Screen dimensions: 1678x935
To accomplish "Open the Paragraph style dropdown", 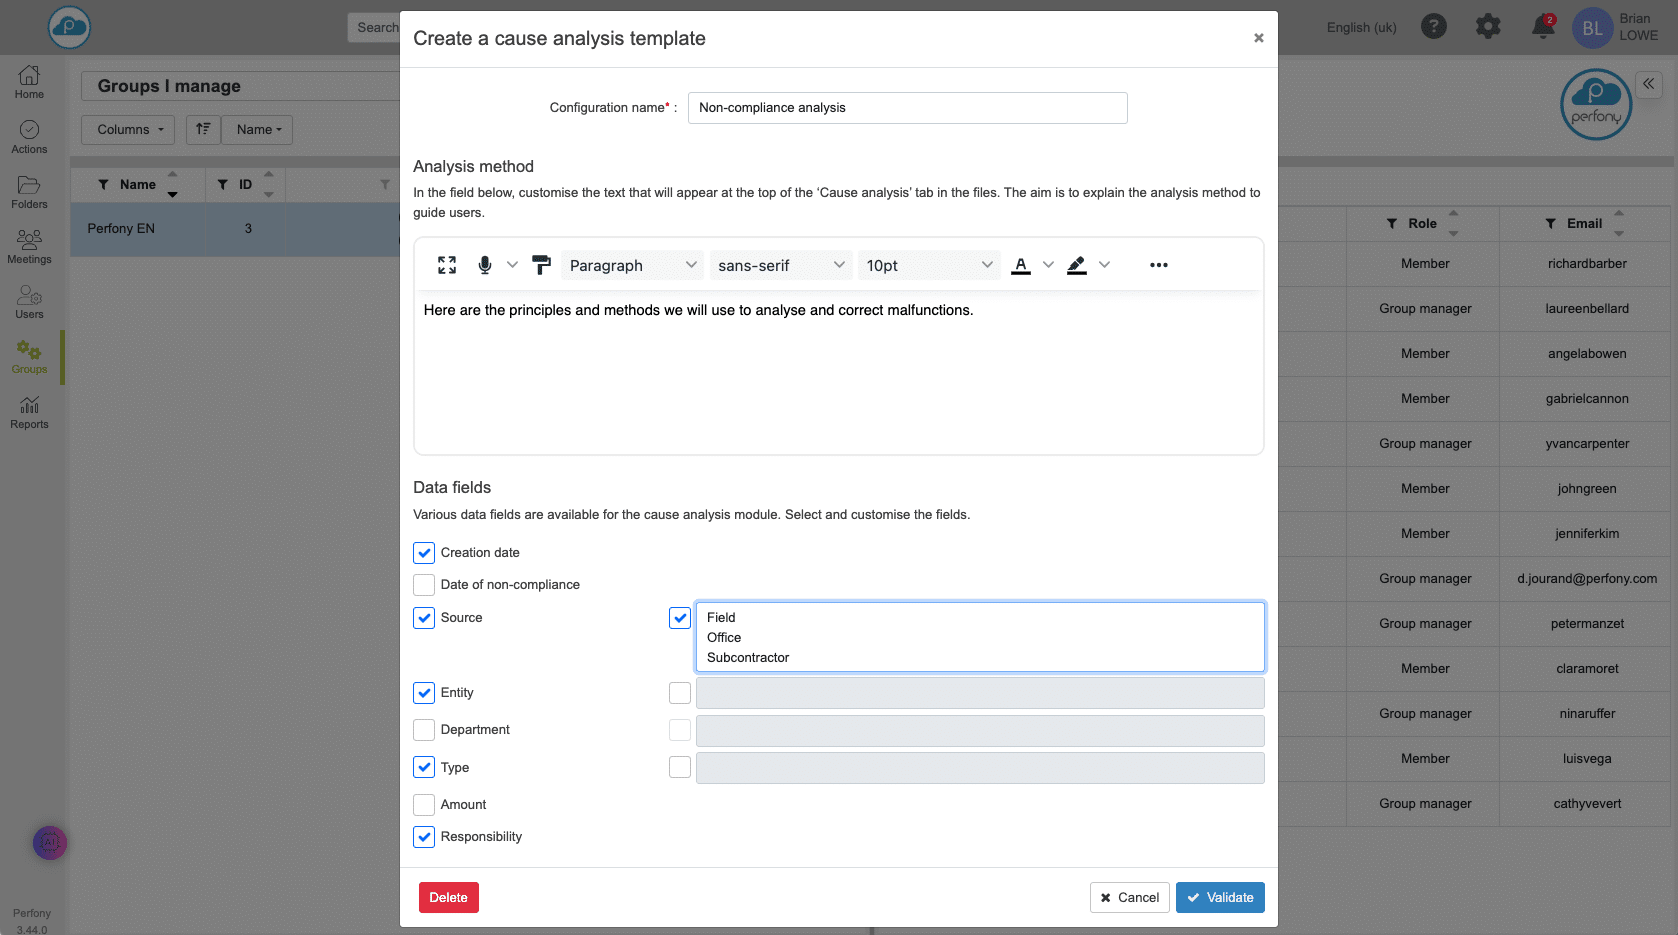I will tap(632, 265).
